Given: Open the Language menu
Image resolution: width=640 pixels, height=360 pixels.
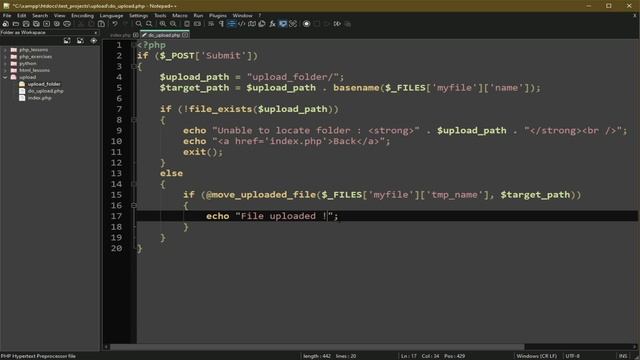Looking at the screenshot, I should [x=111, y=16].
